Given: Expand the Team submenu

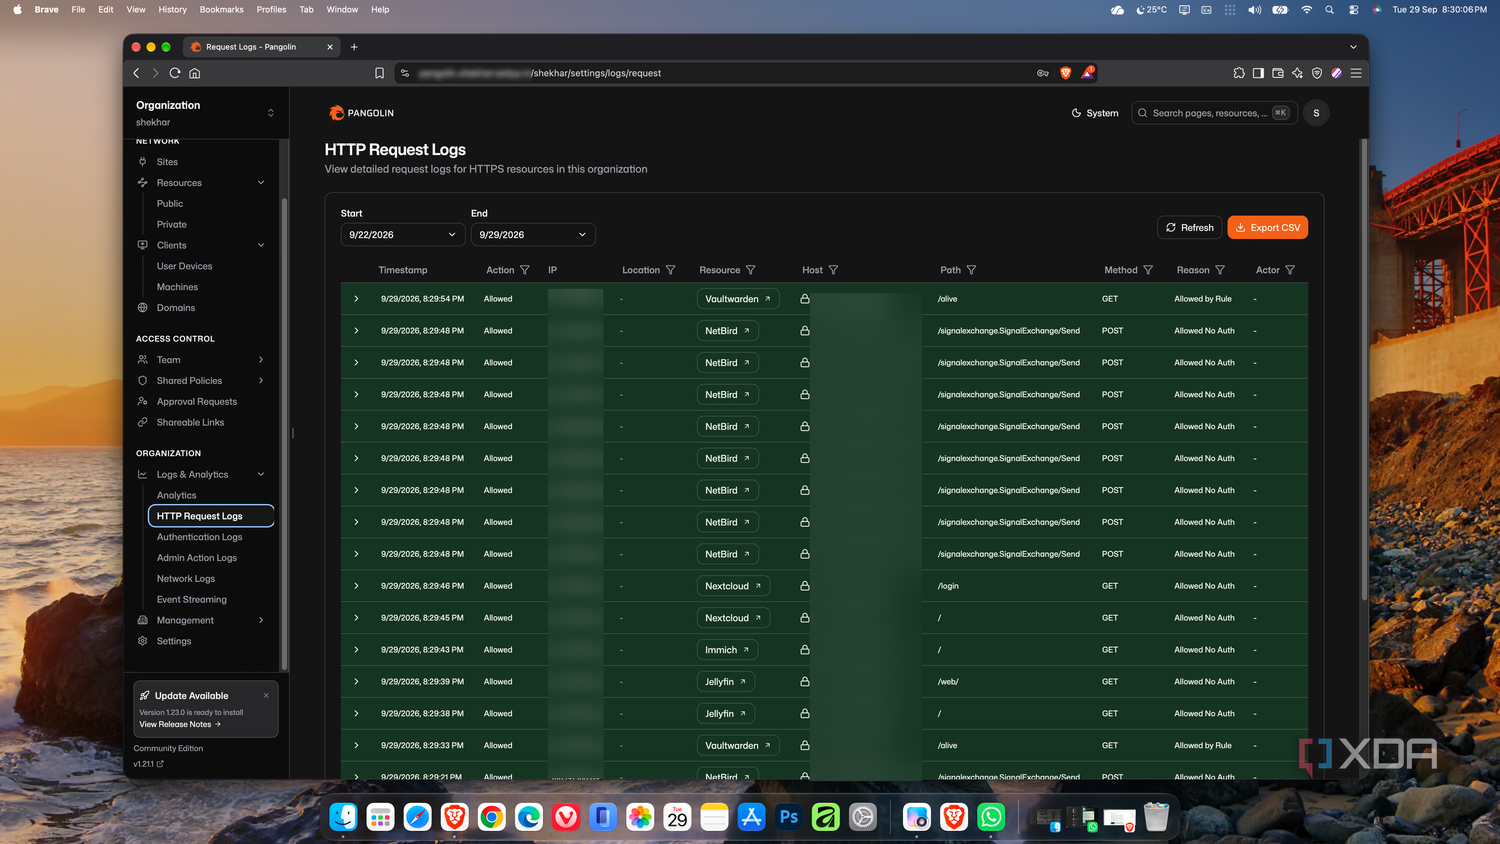Looking at the screenshot, I should (x=261, y=360).
